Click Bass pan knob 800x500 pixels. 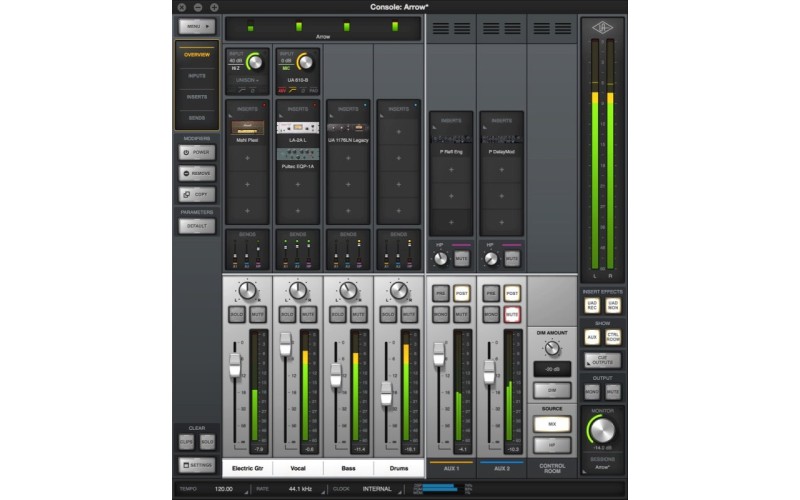point(348,290)
